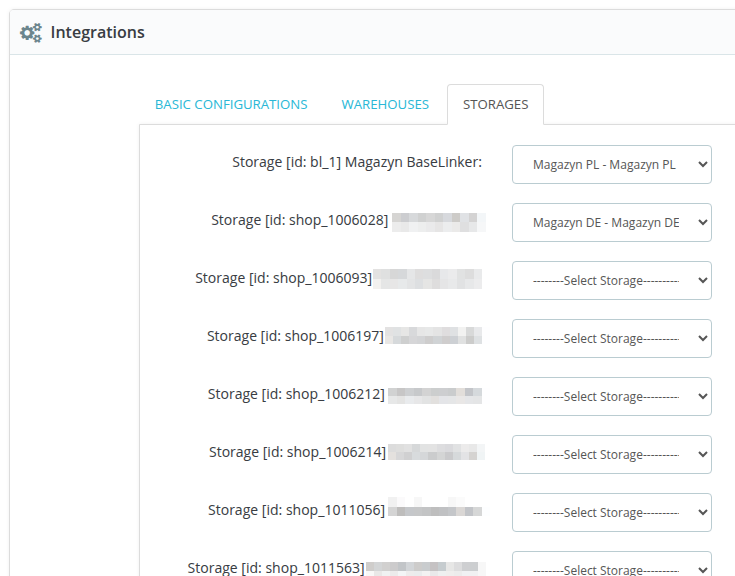
Task: Open storage dropdown for shop_1006093
Action: coord(611,281)
